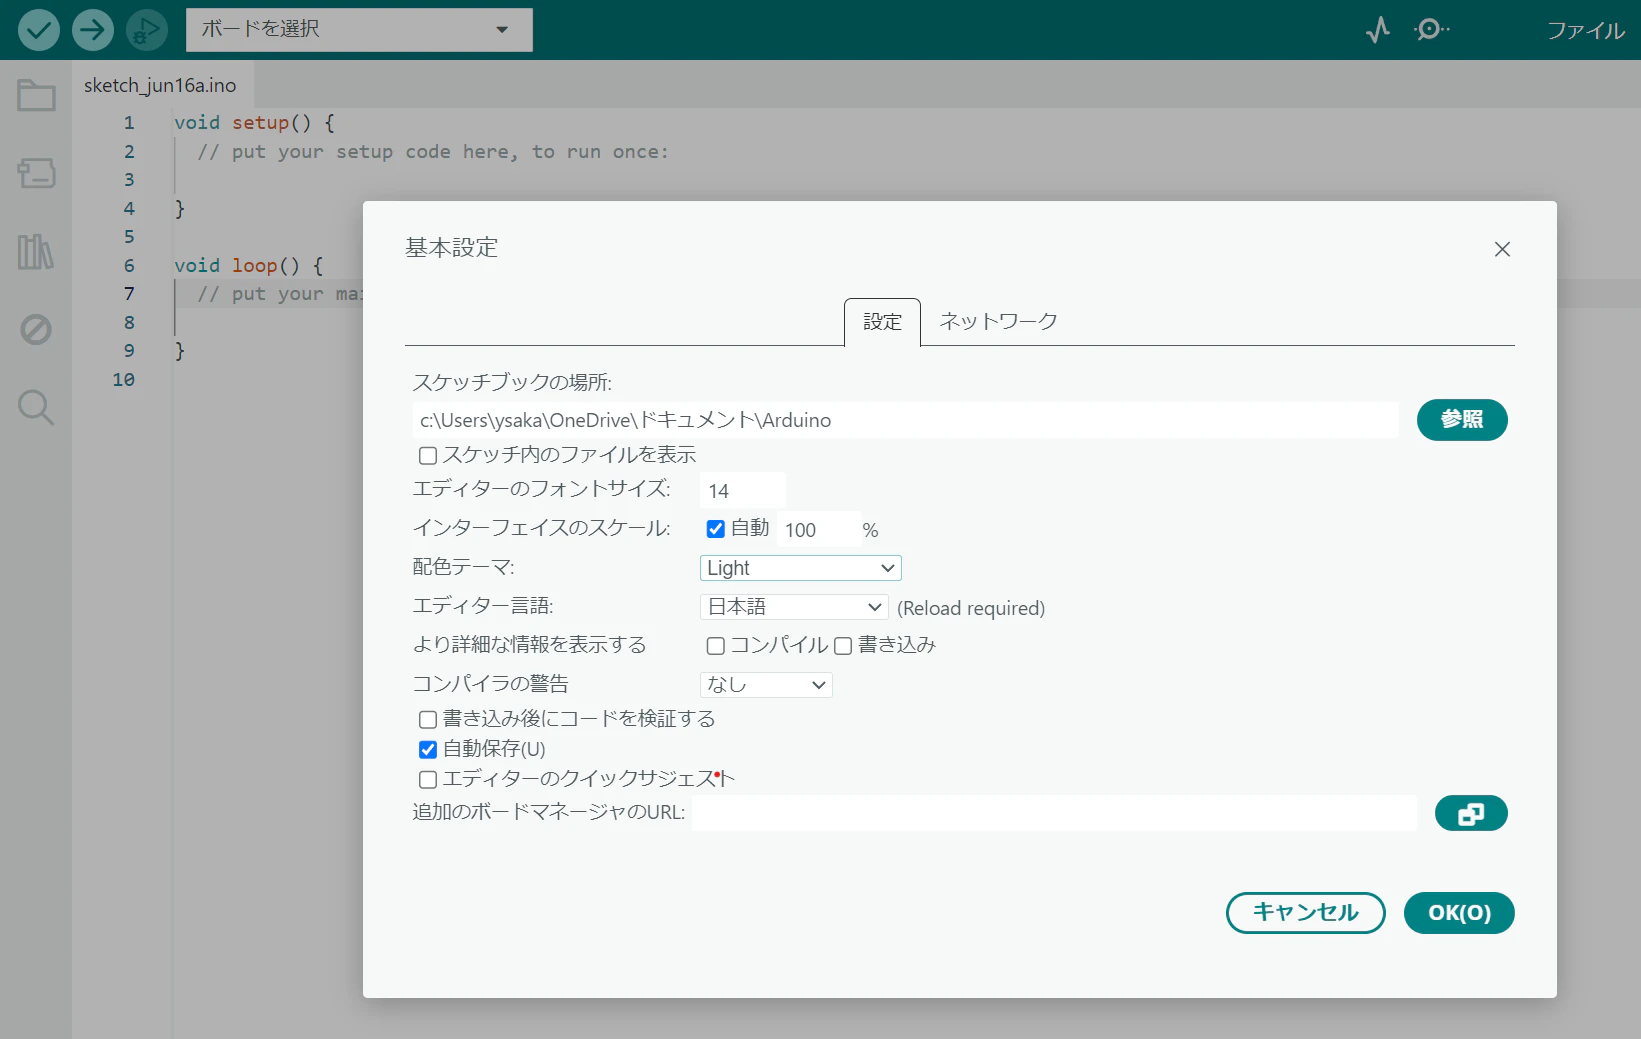The width and height of the screenshot is (1641, 1039).
Task: Open the Serial Monitor
Action: coord(1432,30)
